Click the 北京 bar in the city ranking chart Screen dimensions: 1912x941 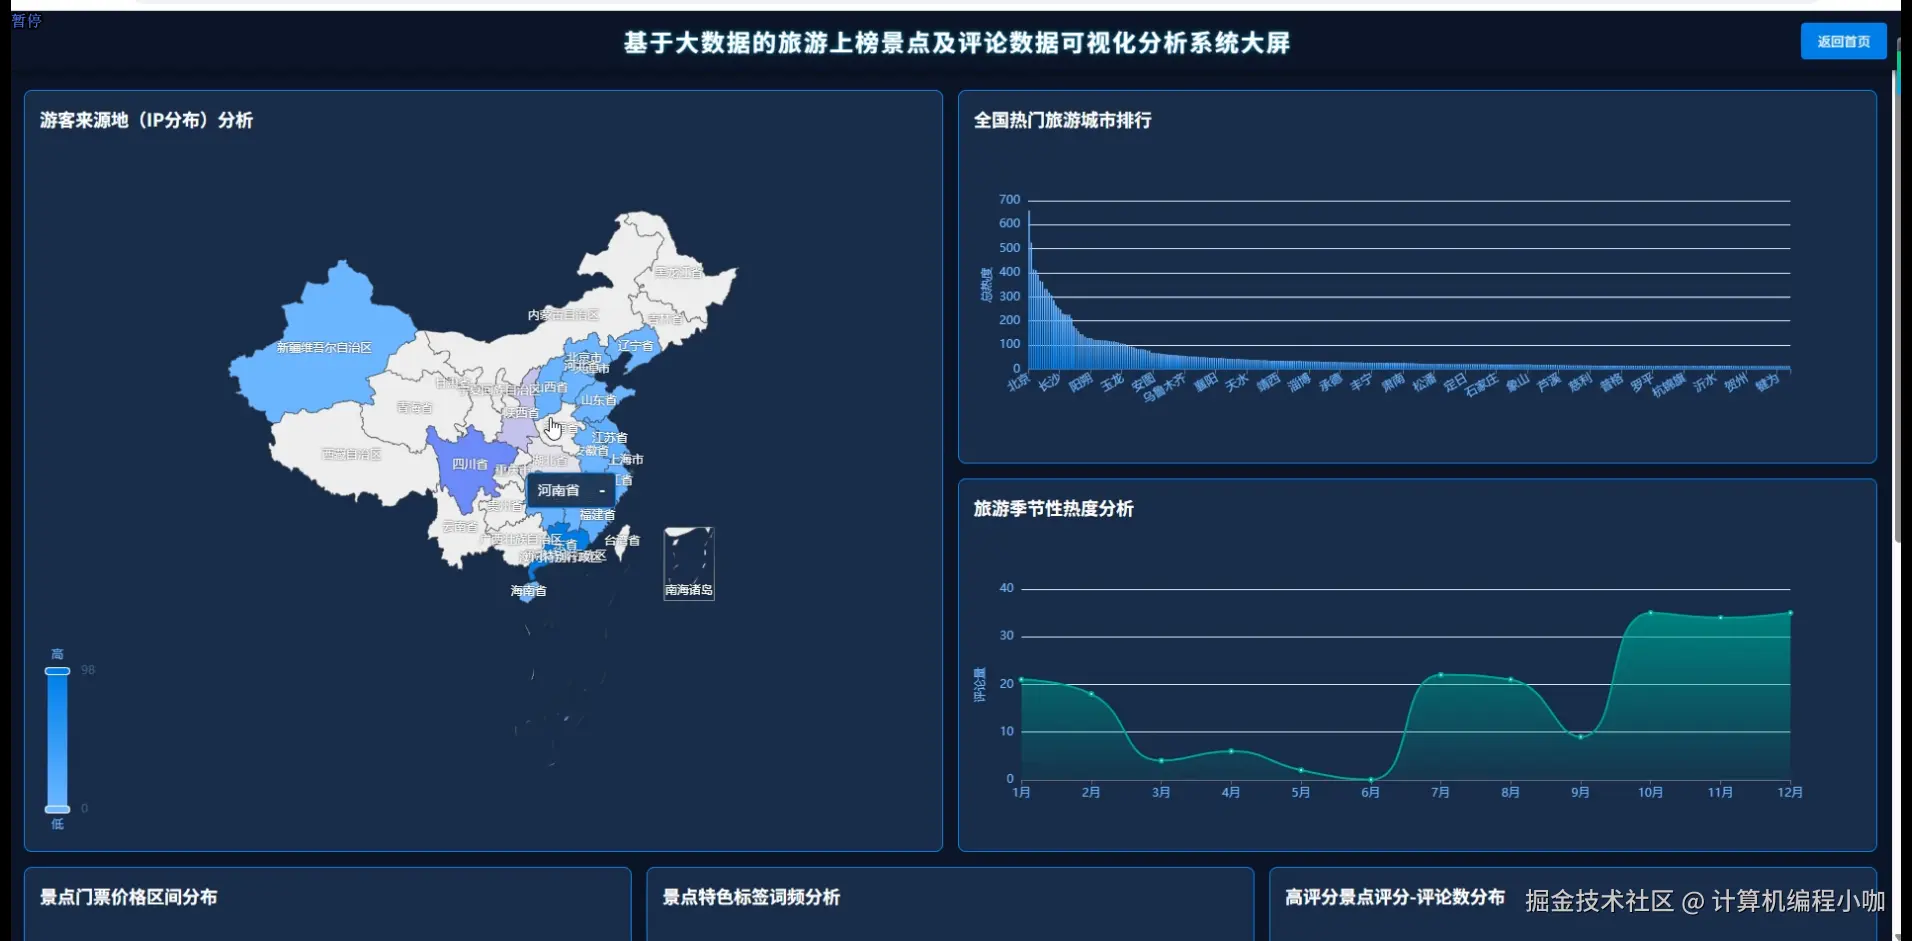point(1029,290)
